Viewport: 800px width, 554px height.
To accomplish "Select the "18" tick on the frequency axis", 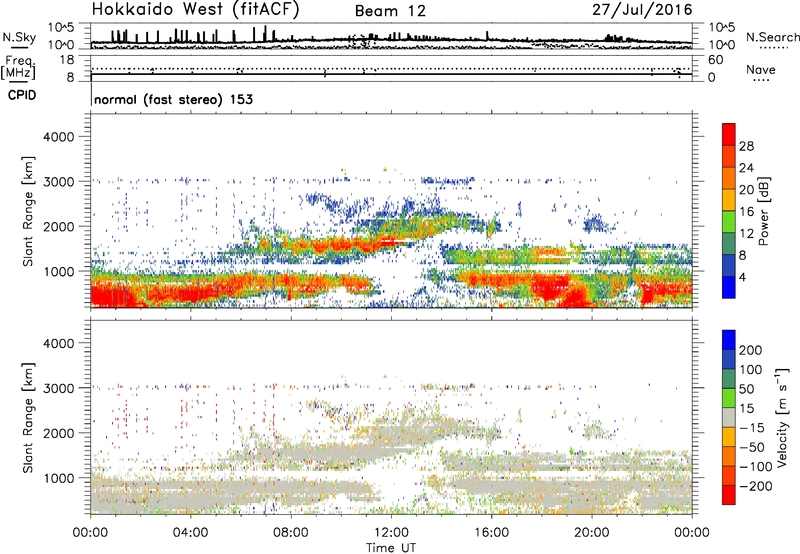I will [67, 60].
